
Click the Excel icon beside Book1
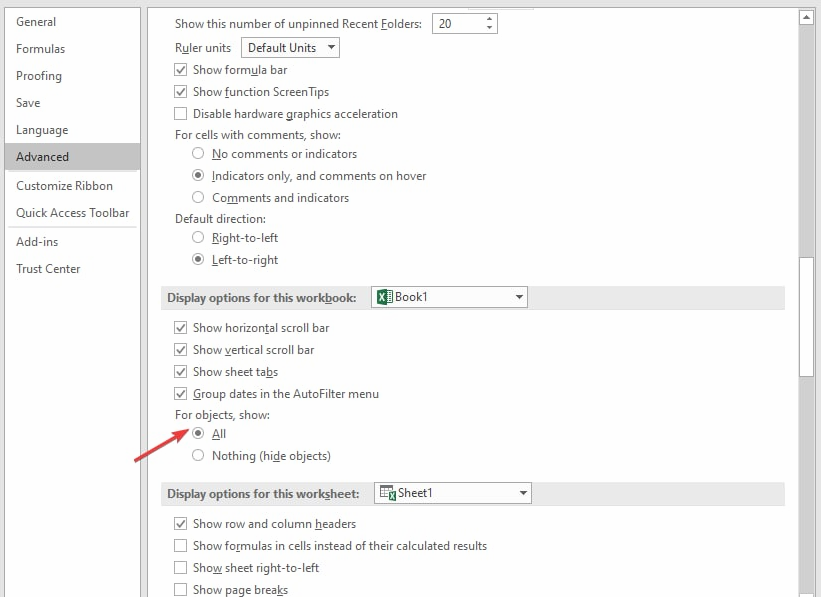click(x=384, y=297)
